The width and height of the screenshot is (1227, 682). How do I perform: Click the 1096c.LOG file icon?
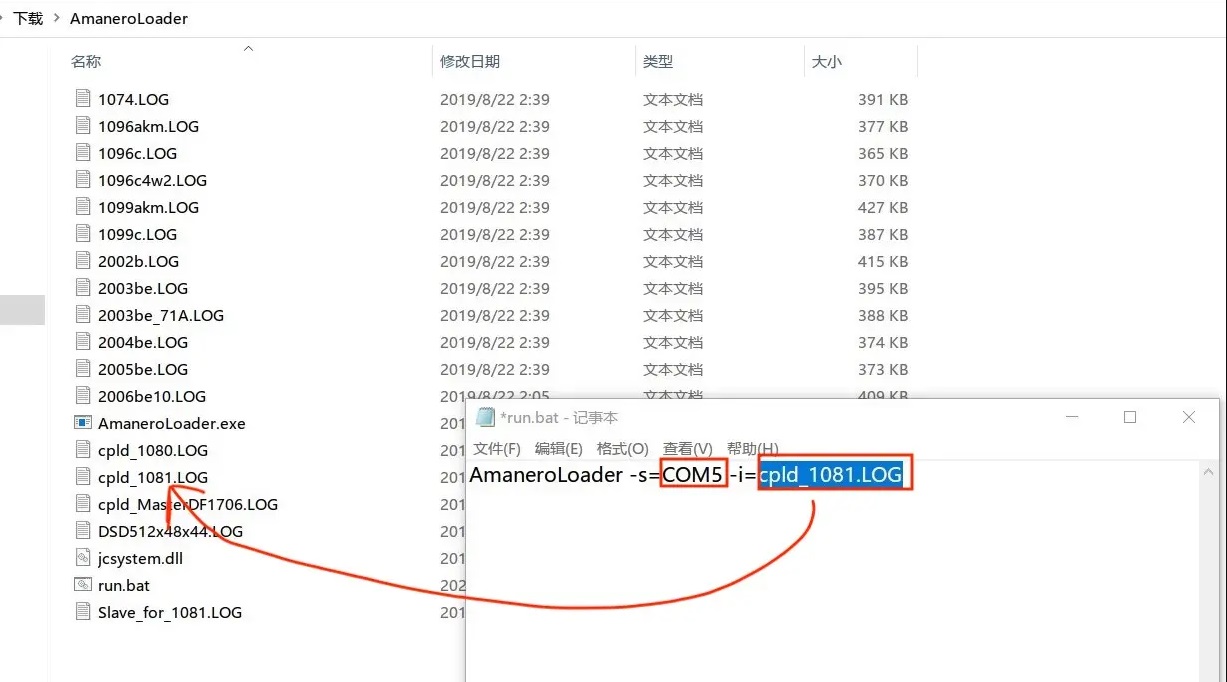(82, 153)
